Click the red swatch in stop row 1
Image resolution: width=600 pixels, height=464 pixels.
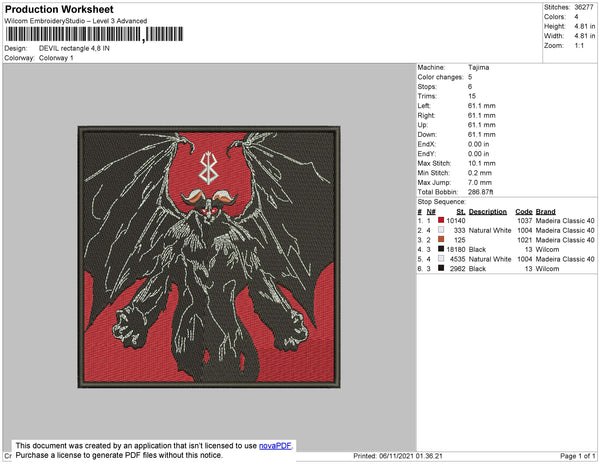click(441, 220)
